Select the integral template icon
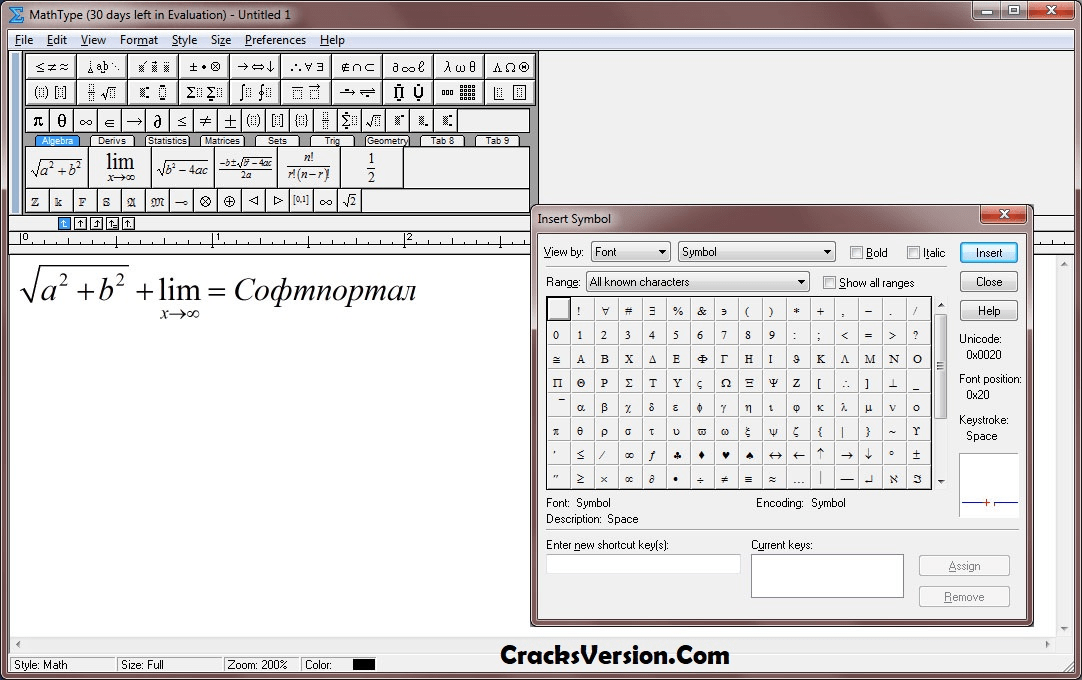 (x=249, y=92)
